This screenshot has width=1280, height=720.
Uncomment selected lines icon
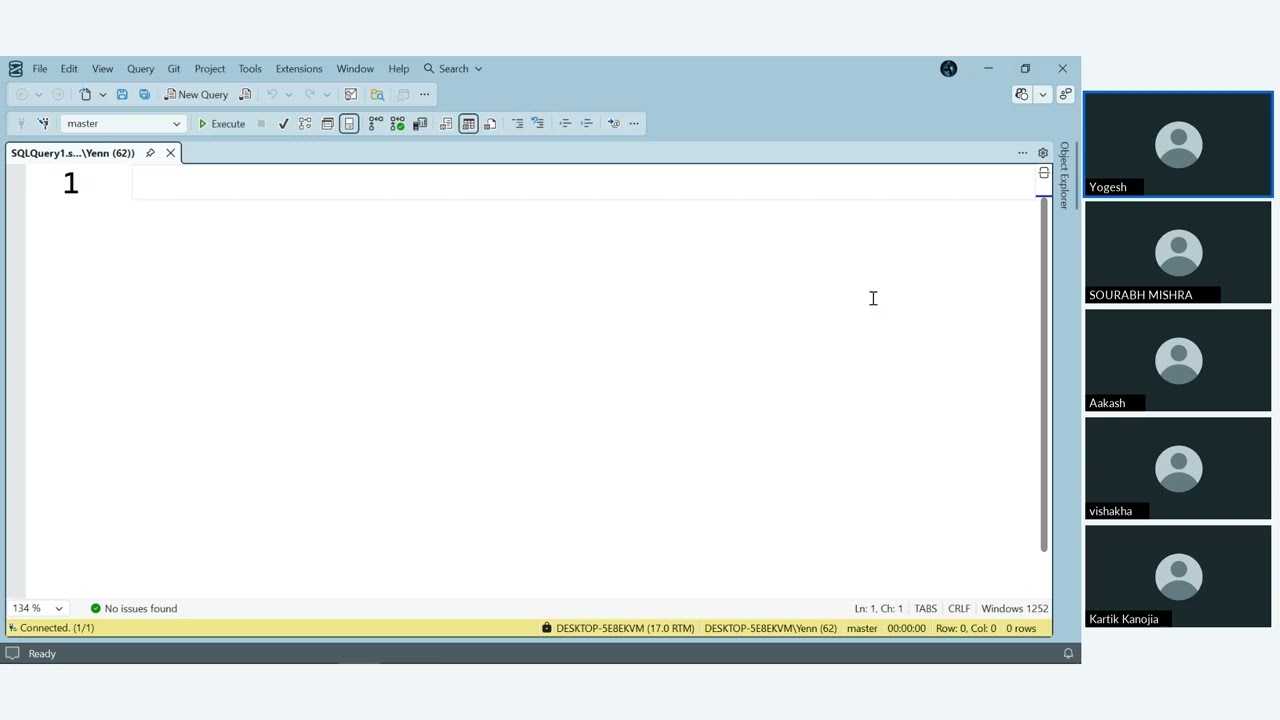[x=538, y=123]
